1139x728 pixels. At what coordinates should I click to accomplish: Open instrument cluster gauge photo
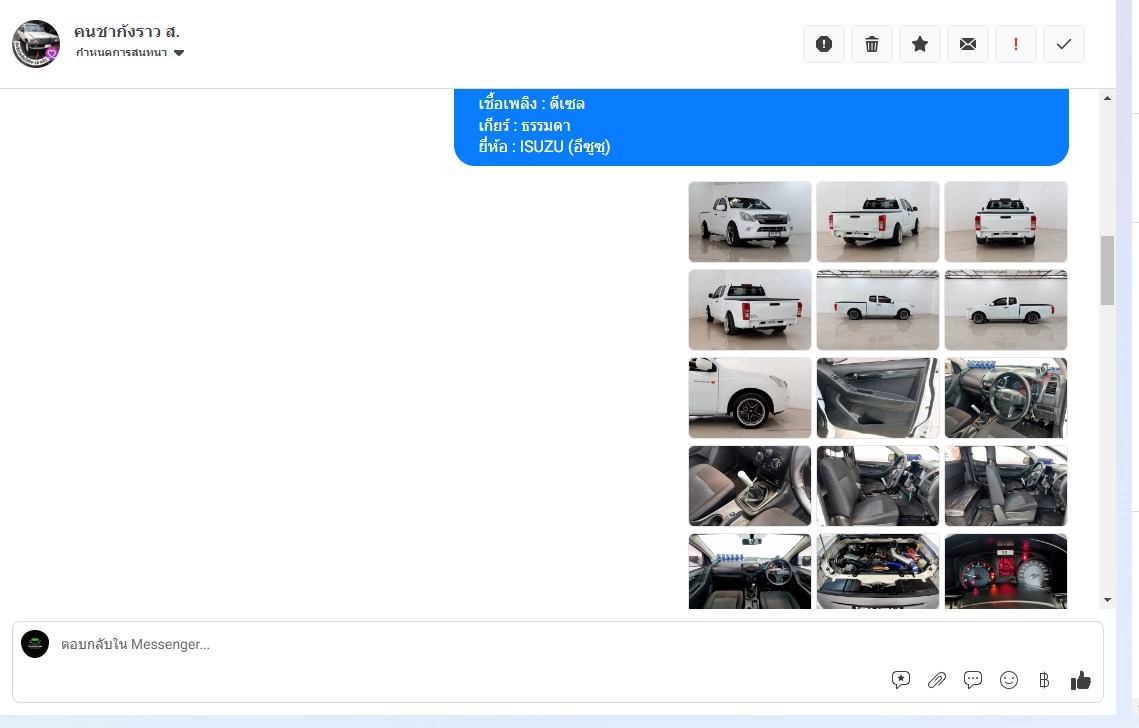point(1005,571)
